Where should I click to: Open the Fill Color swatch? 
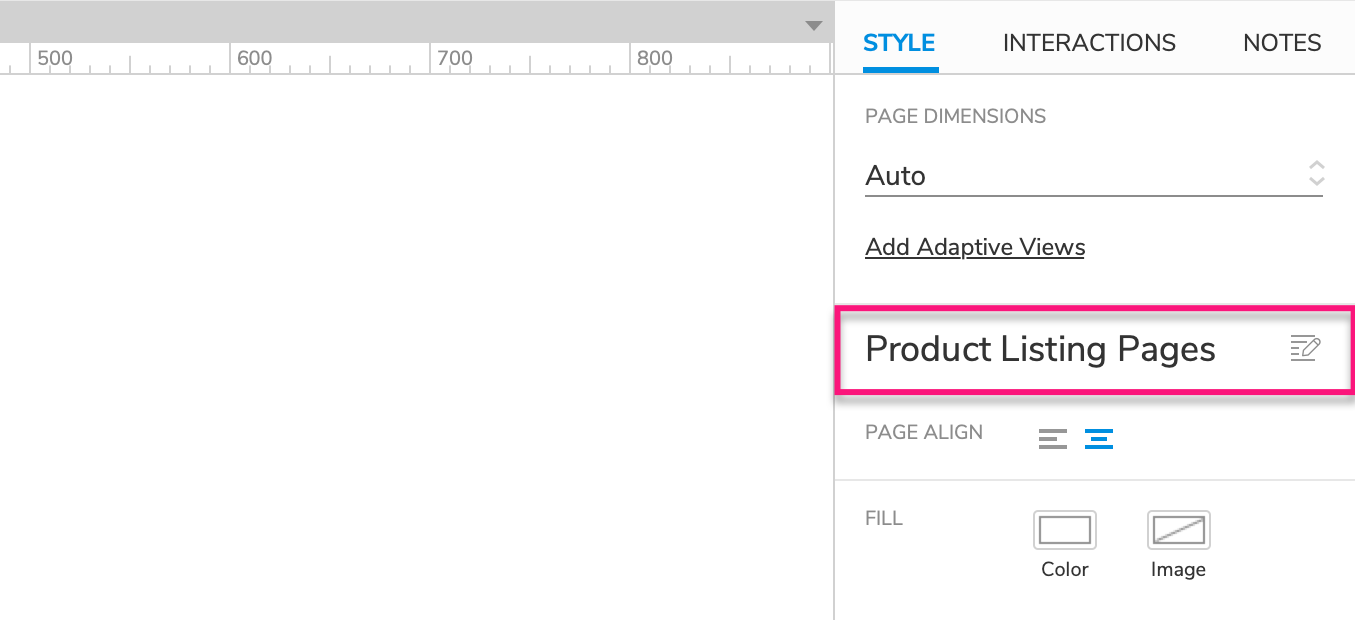[x=1064, y=530]
